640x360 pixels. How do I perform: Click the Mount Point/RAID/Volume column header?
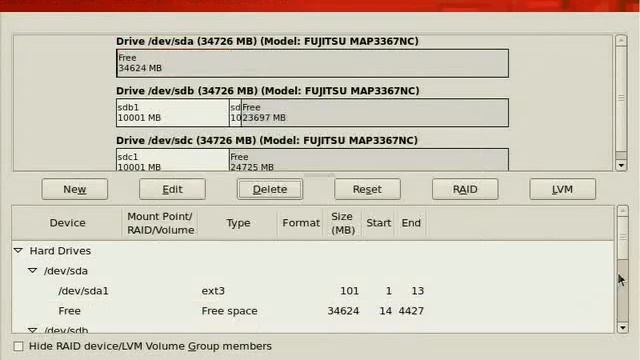pos(160,223)
